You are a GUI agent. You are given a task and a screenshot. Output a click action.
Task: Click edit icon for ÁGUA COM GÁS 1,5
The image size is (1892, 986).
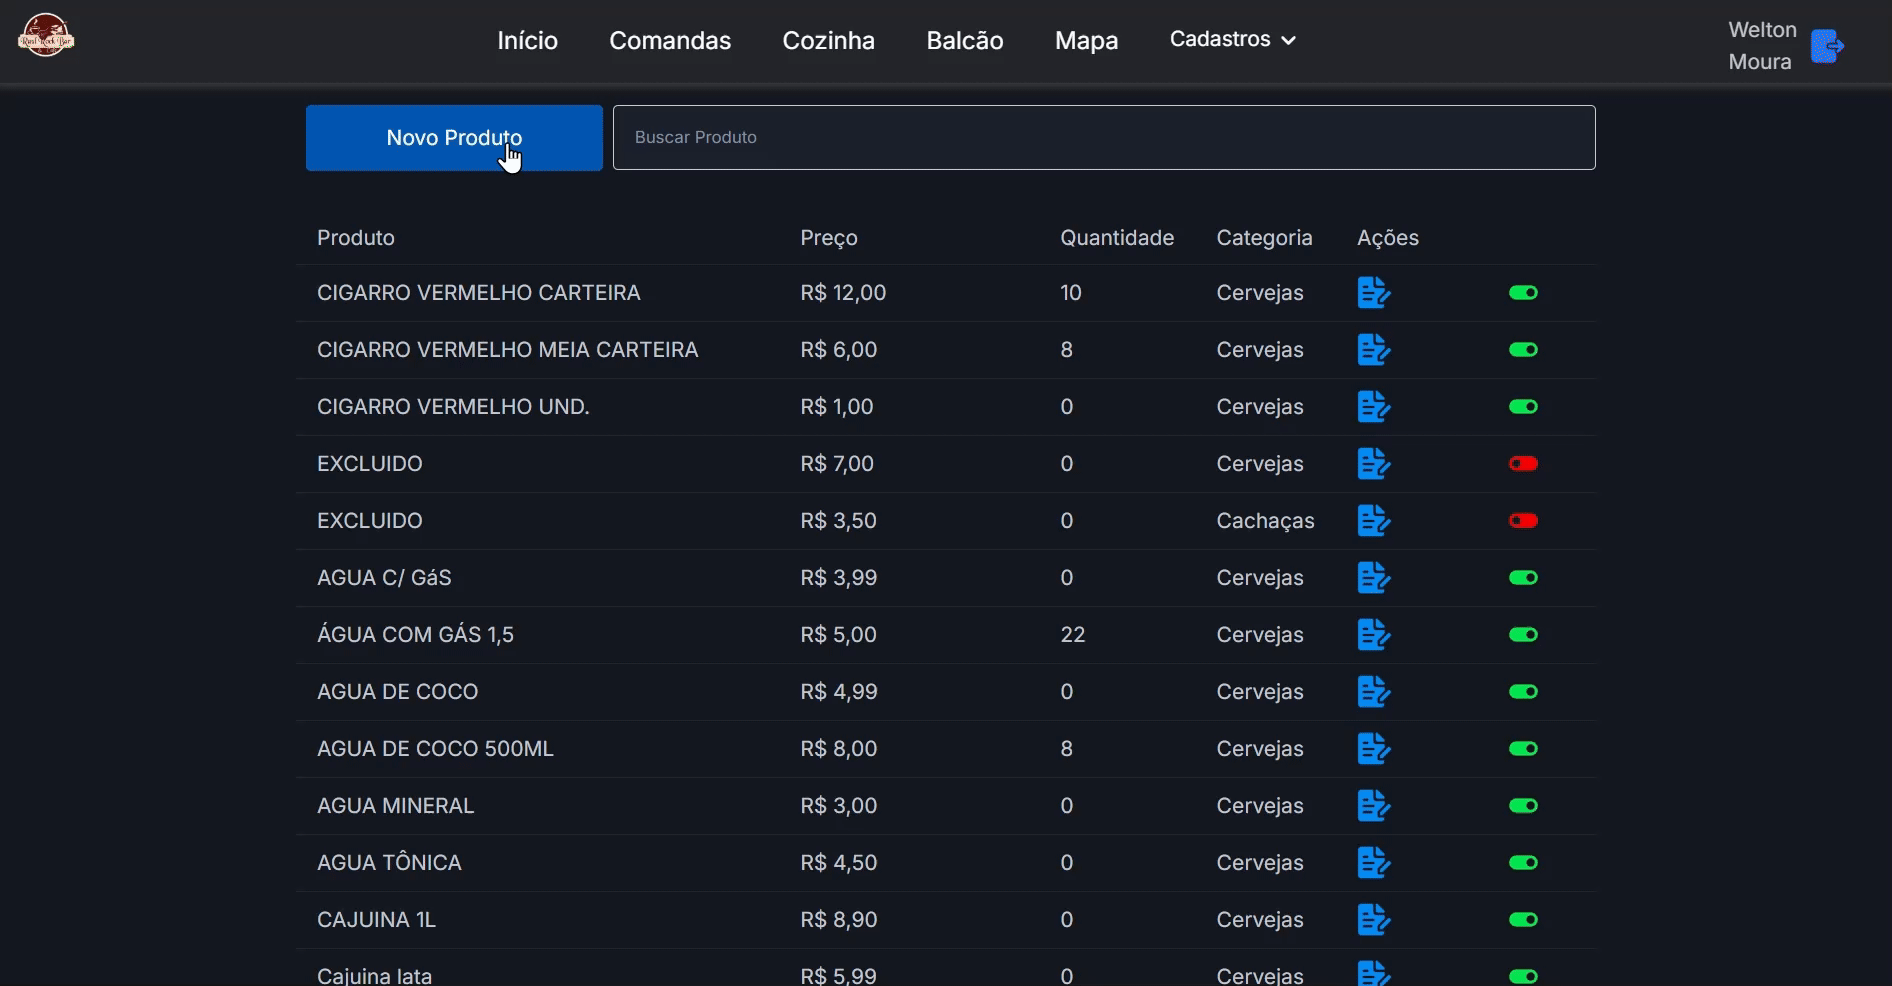click(1373, 635)
